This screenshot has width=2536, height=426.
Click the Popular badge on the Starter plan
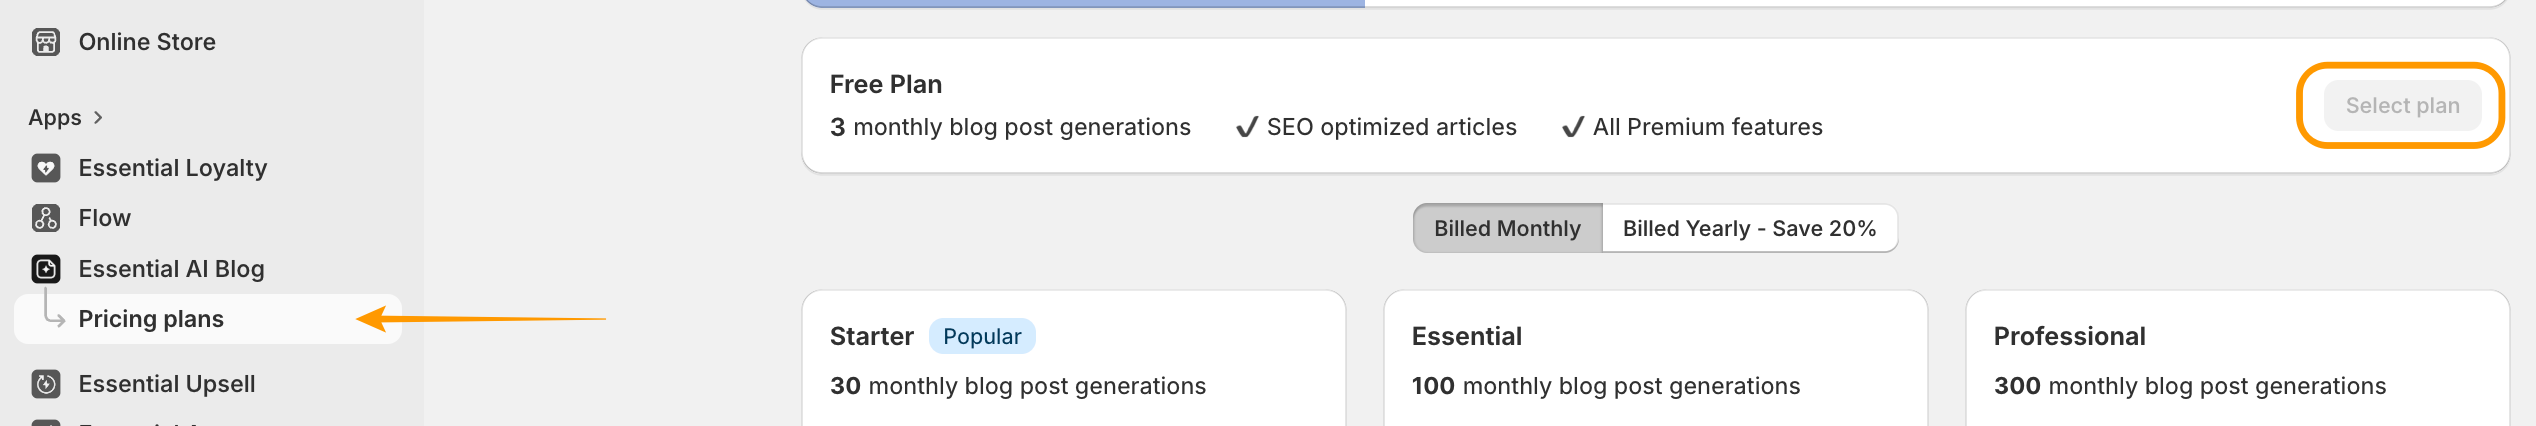pos(982,337)
